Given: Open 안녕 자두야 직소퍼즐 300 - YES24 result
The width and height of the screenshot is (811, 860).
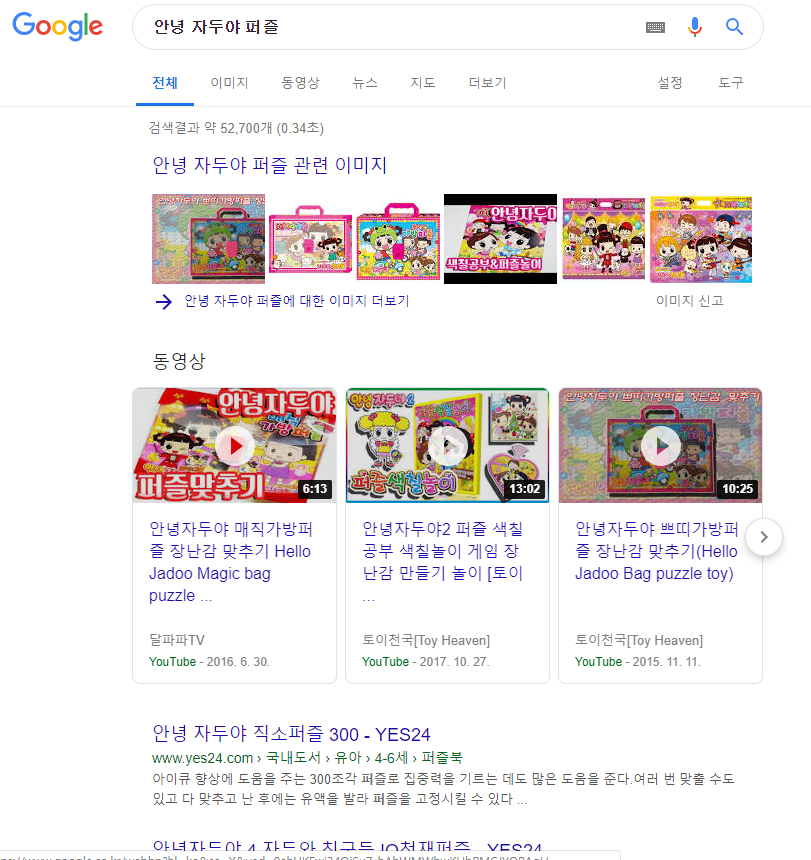Looking at the screenshot, I should point(291,734).
